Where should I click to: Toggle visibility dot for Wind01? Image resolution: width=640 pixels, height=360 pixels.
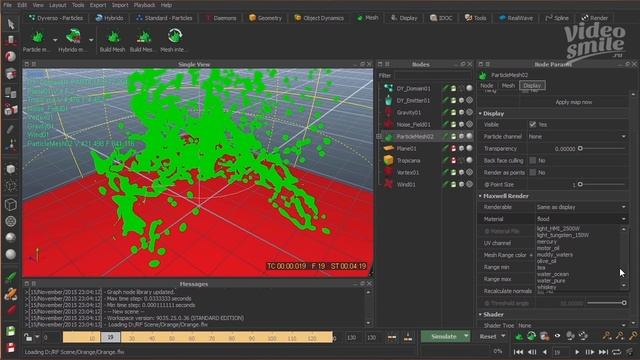[x=469, y=184]
